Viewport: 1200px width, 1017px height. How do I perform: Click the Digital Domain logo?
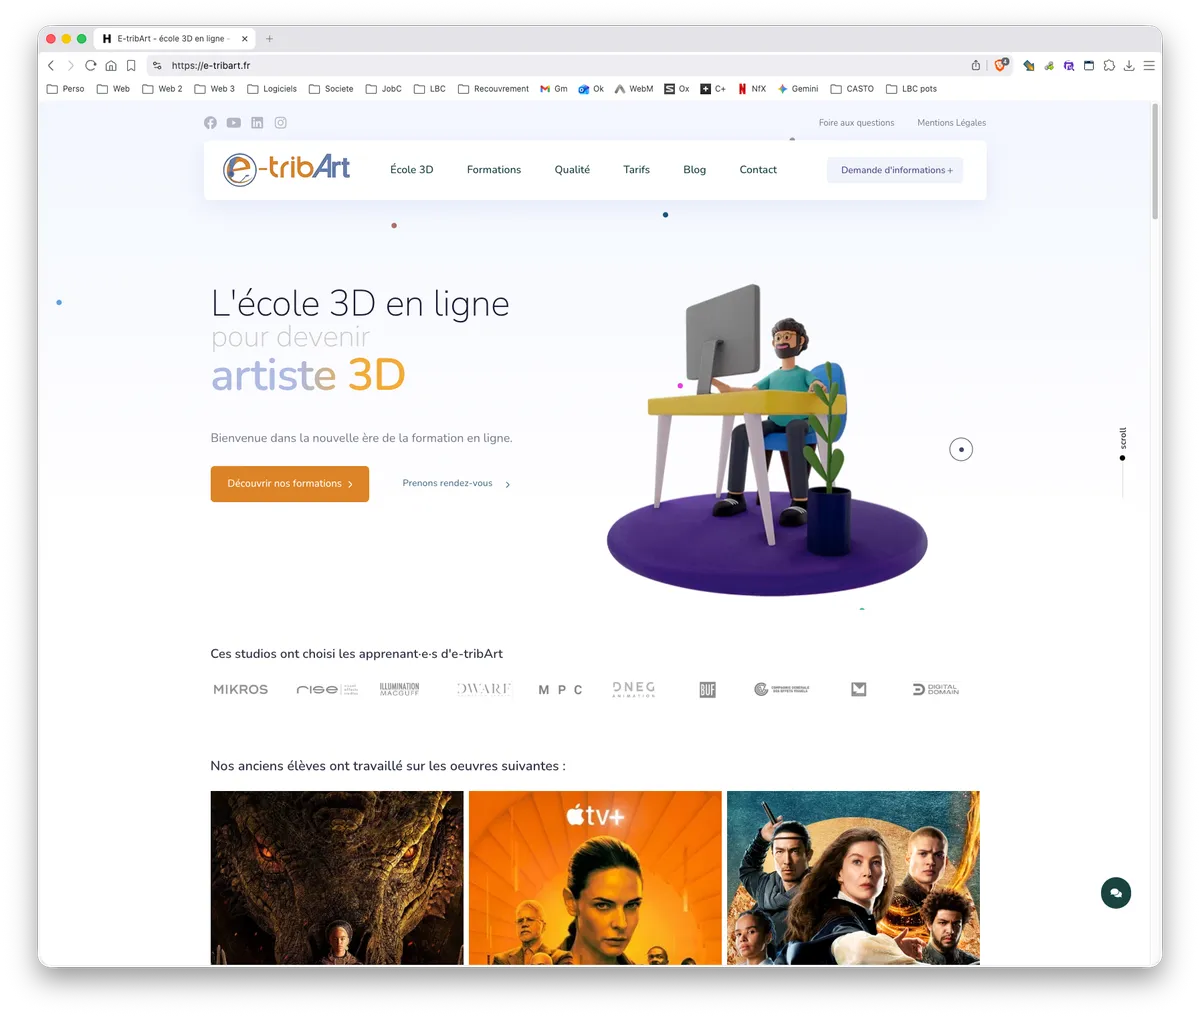click(936, 689)
